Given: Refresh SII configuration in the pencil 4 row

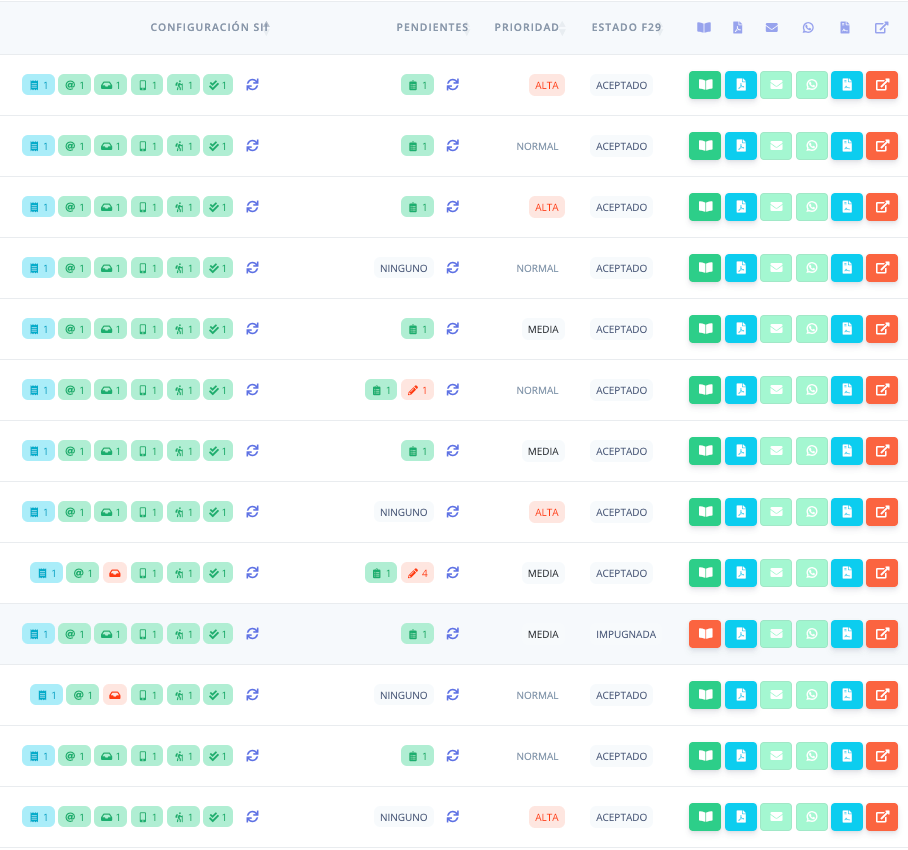Looking at the screenshot, I should [252, 573].
